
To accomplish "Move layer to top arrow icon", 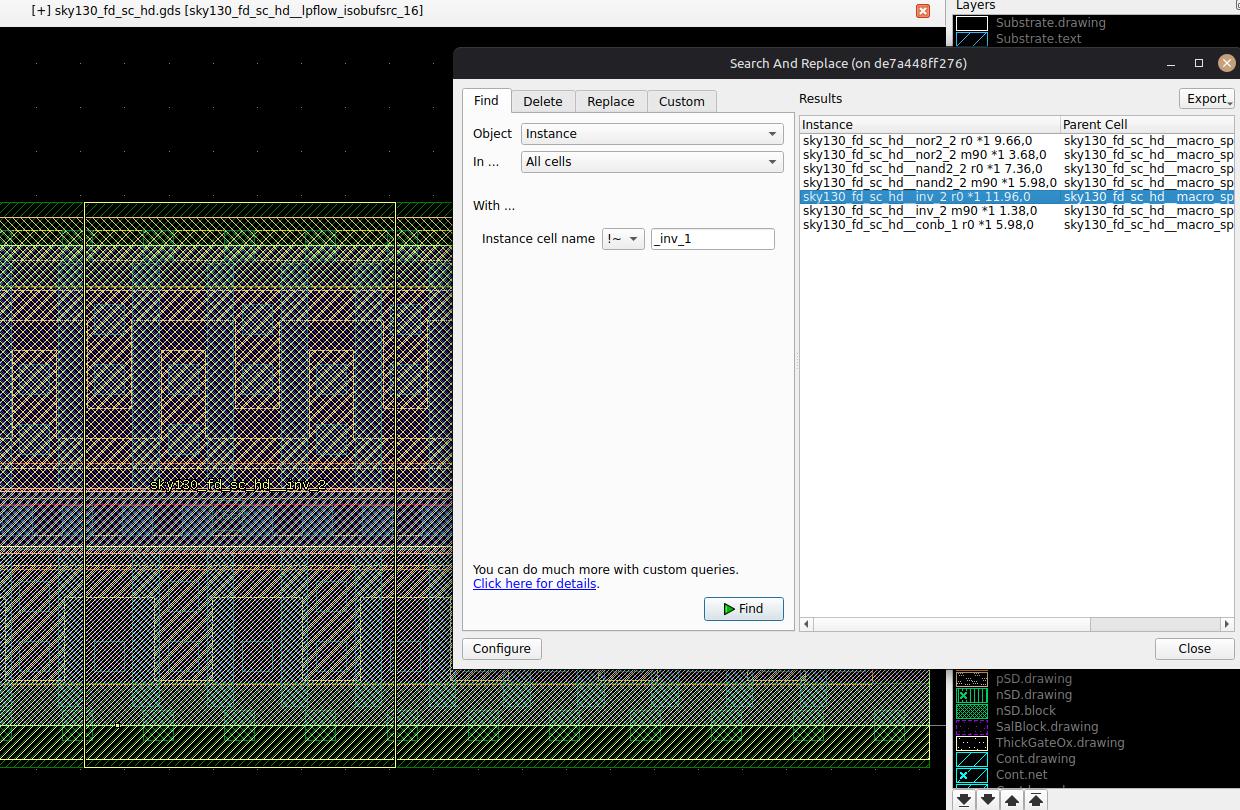I will pos(1036,800).
